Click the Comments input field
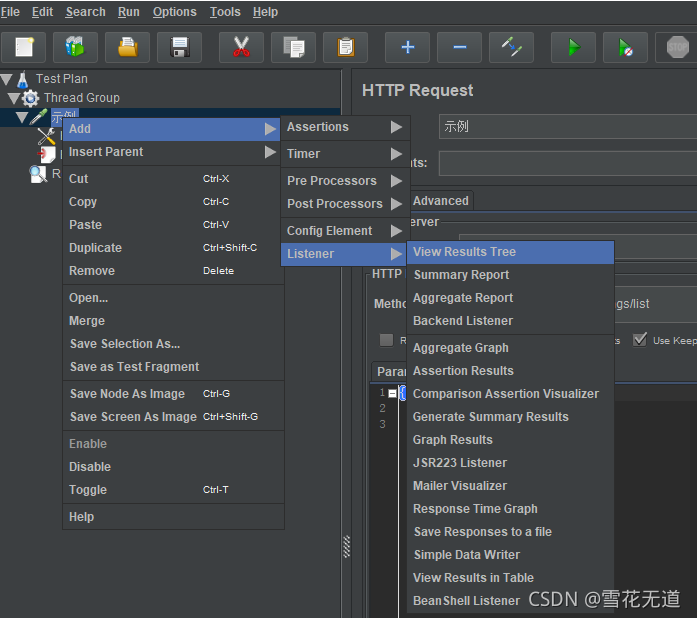Image resolution: width=697 pixels, height=618 pixels. pyautogui.click(x=568, y=163)
